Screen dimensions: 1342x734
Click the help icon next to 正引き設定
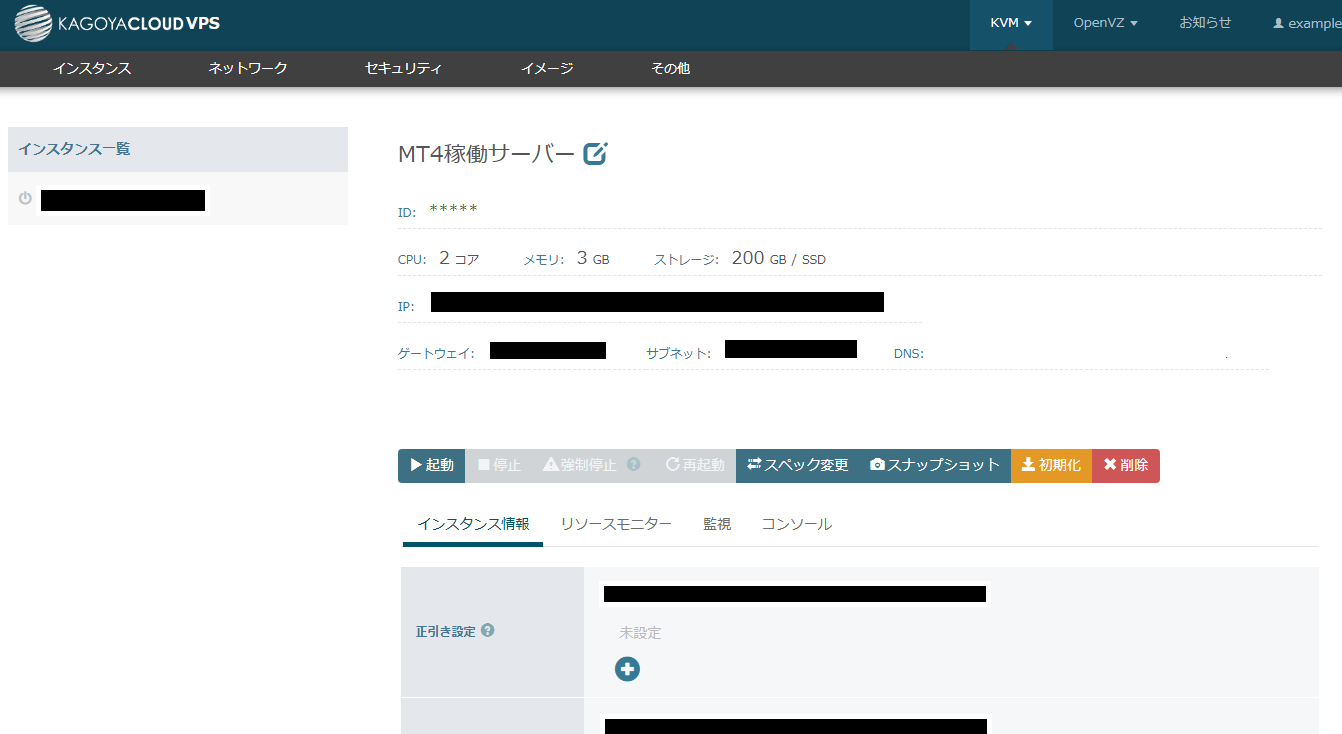tap(488, 630)
